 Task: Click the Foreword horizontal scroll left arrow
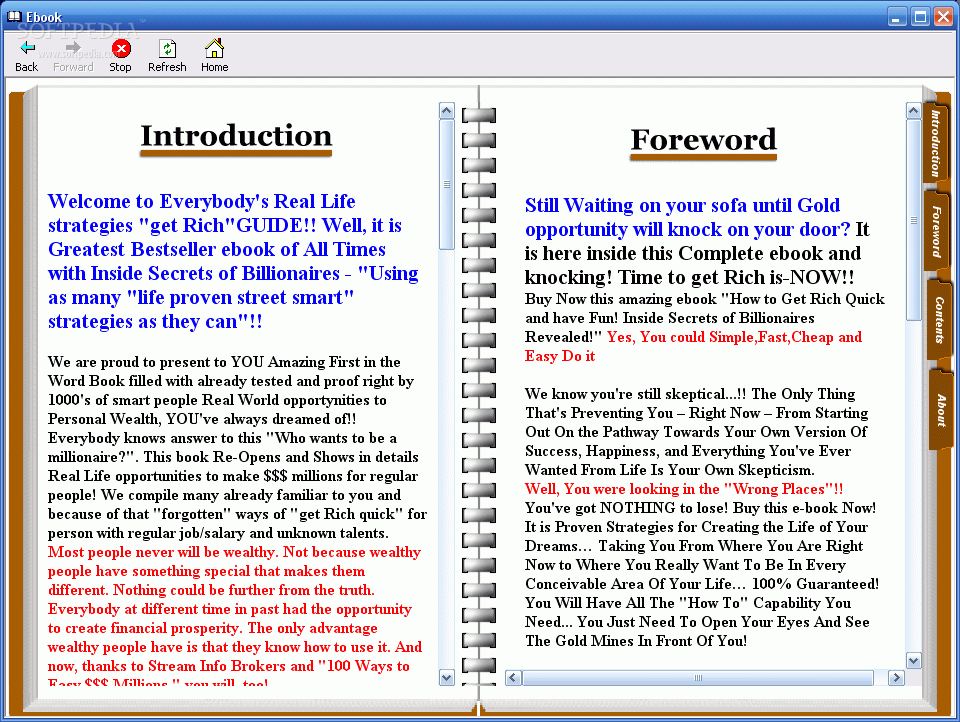pyautogui.click(x=513, y=677)
